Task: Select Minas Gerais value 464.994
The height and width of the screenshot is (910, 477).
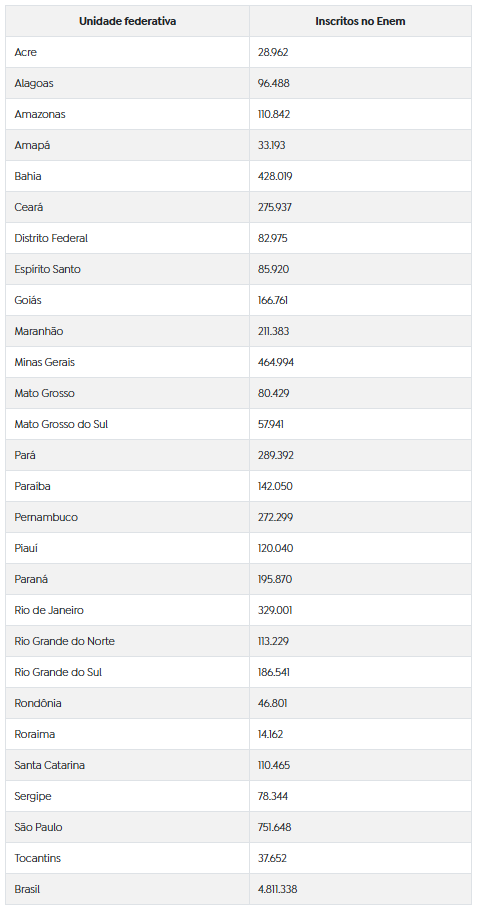Action: [x=276, y=362]
